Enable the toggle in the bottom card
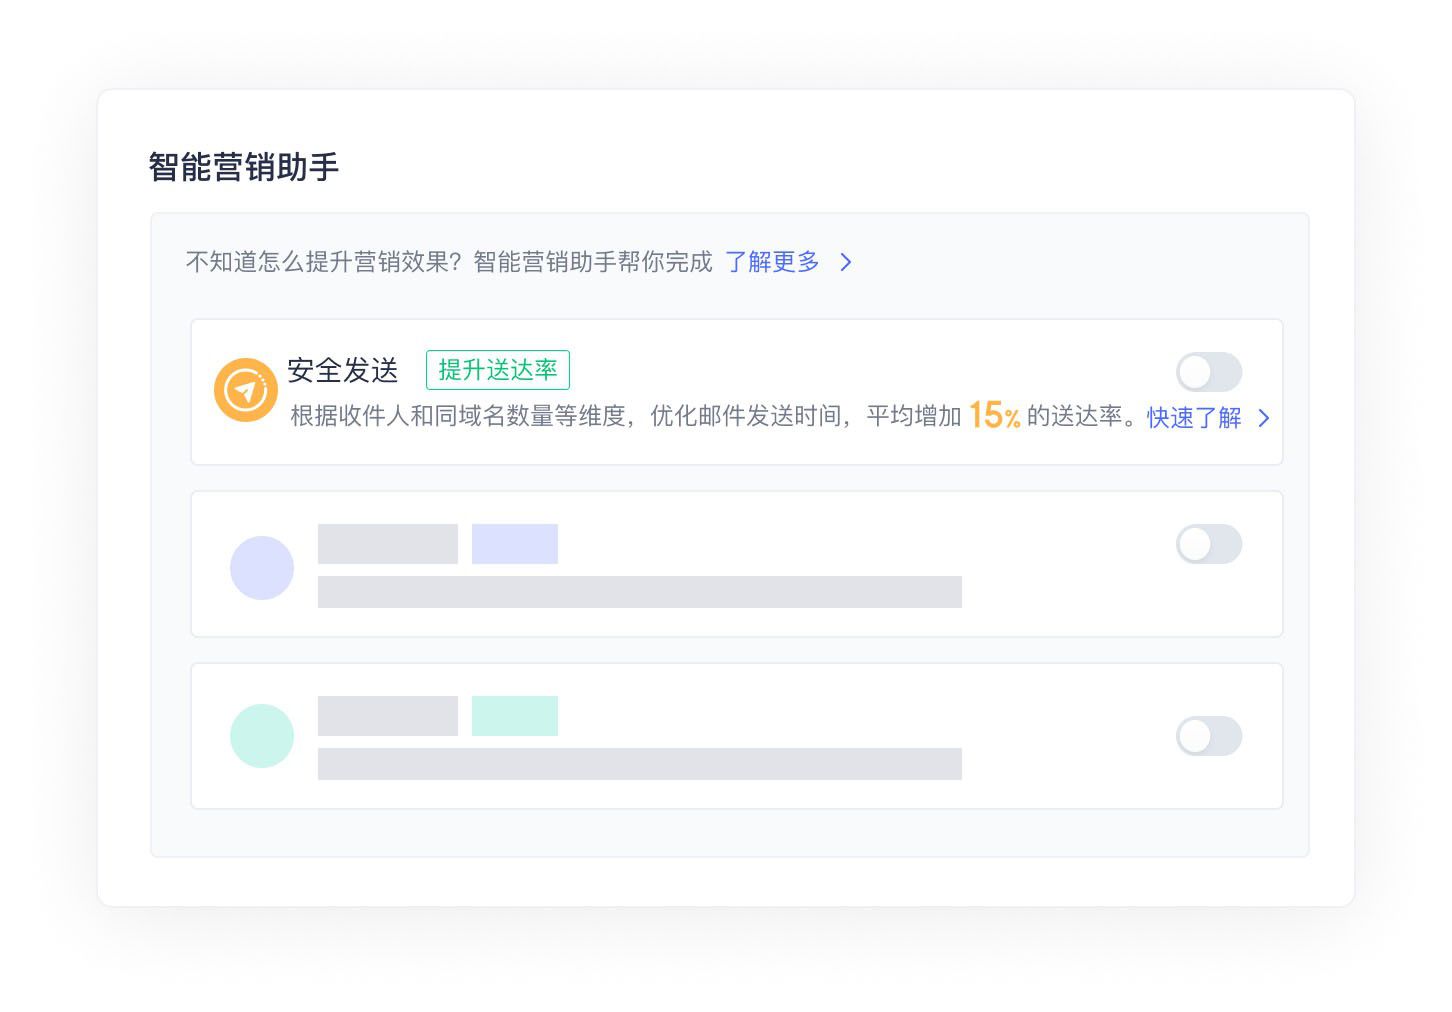The image size is (1452, 1012). pyautogui.click(x=1209, y=736)
